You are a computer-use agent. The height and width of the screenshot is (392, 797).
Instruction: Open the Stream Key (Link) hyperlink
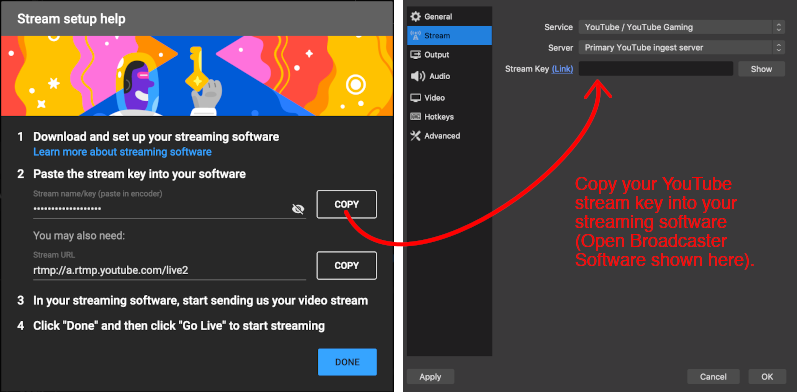point(562,69)
